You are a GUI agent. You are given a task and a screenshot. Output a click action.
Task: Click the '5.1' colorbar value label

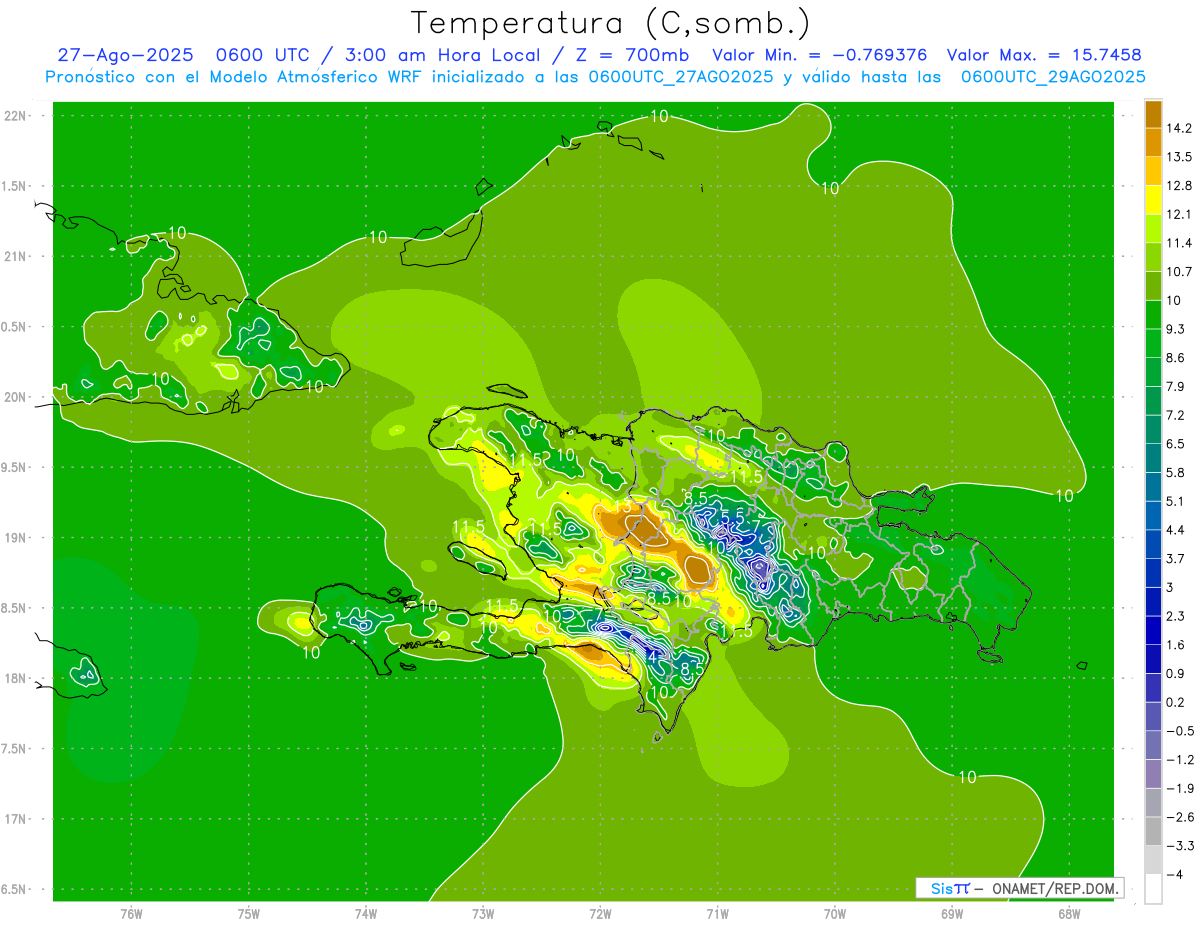click(1175, 501)
